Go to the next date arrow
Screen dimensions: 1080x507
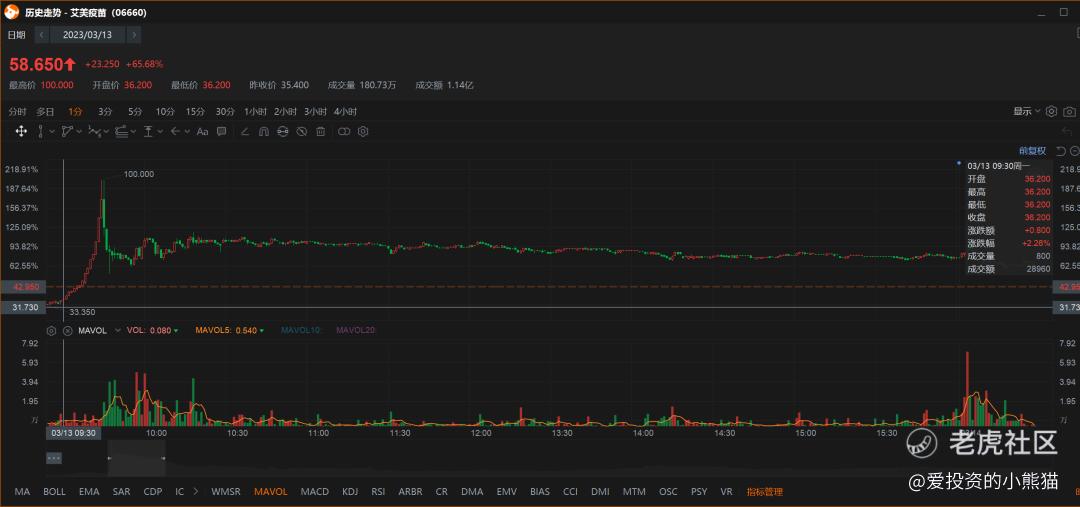tap(134, 34)
